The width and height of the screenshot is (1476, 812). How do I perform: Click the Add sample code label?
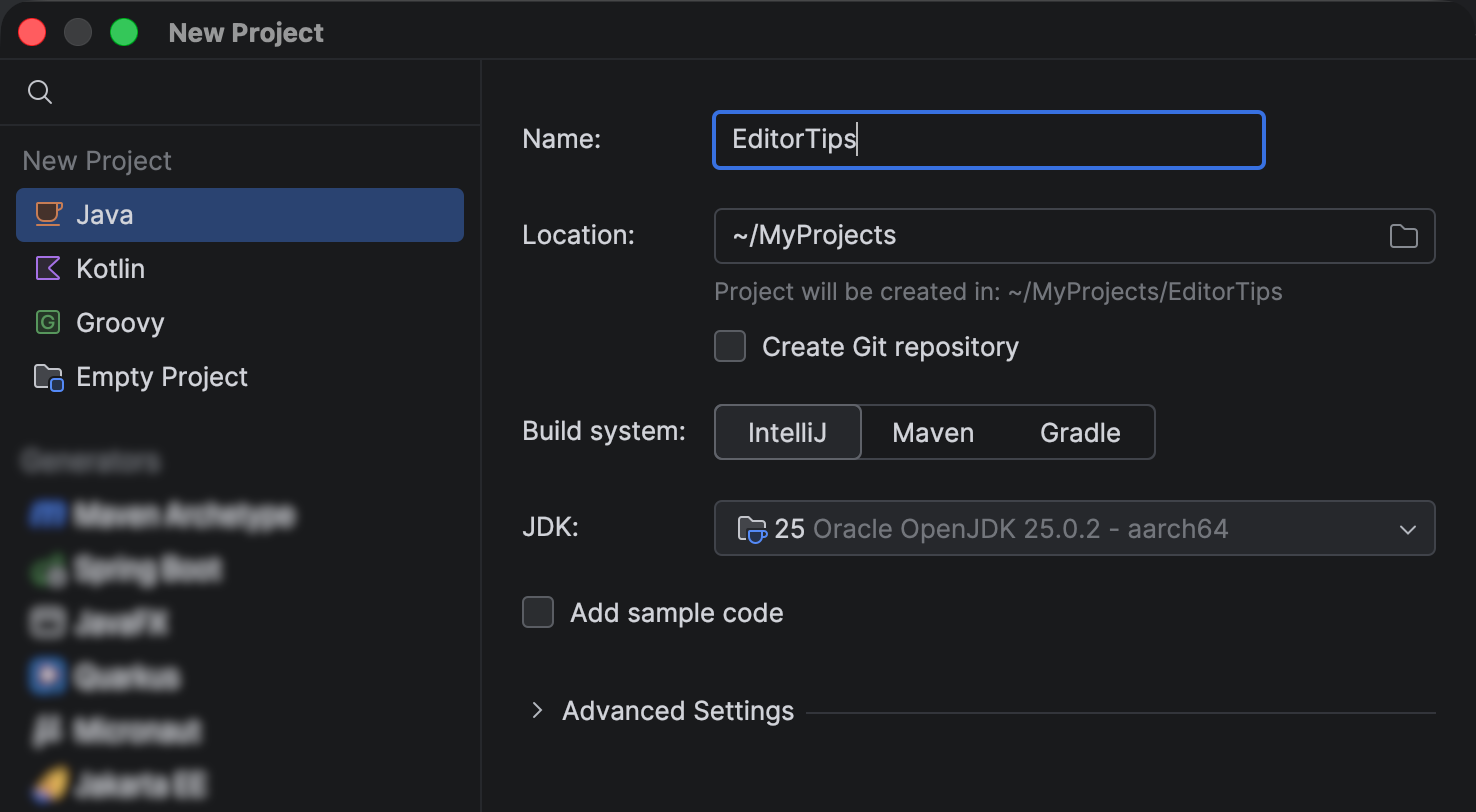pyautogui.click(x=676, y=613)
